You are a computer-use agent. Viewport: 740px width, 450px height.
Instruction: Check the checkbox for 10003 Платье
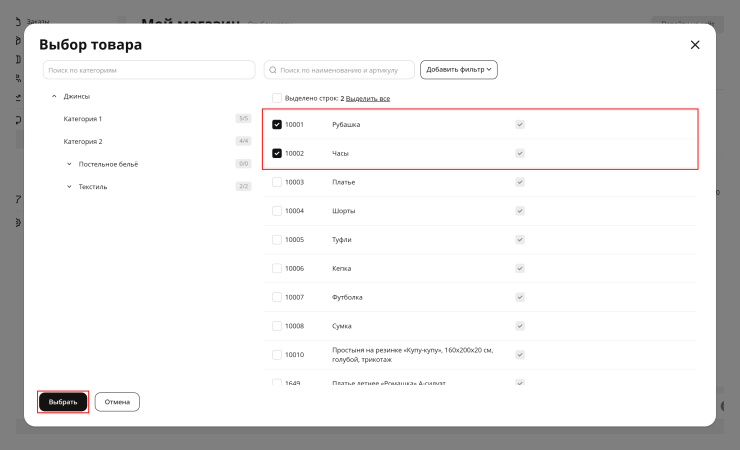click(x=277, y=182)
